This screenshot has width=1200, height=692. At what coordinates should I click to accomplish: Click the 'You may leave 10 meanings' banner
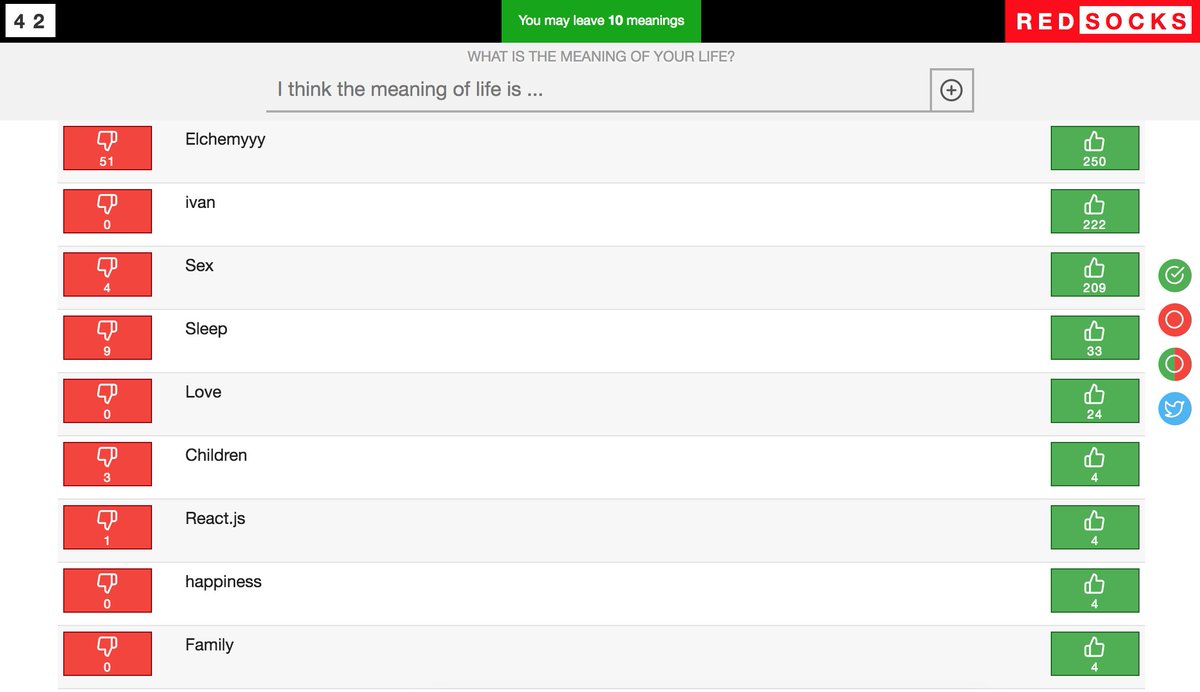pyautogui.click(x=601, y=21)
